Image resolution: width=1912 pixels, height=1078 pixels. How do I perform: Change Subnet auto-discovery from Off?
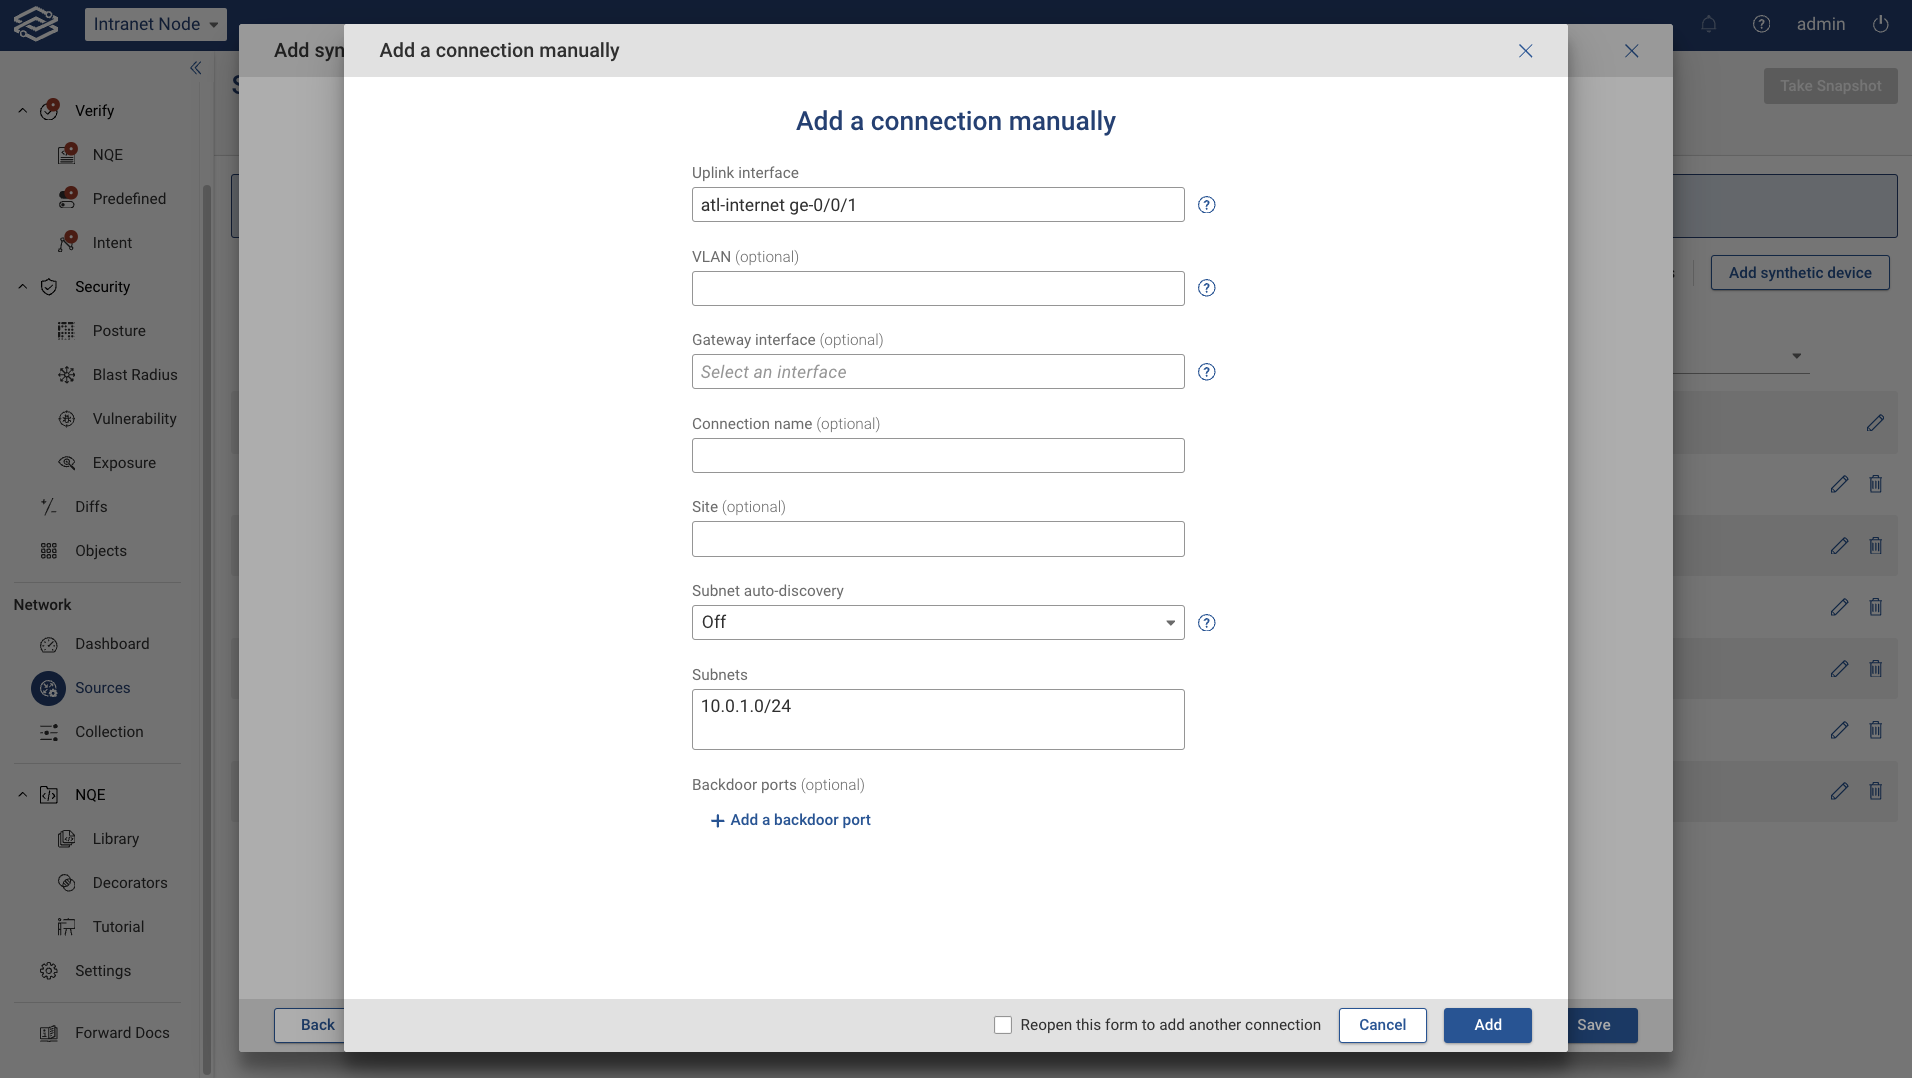[x=935, y=622]
